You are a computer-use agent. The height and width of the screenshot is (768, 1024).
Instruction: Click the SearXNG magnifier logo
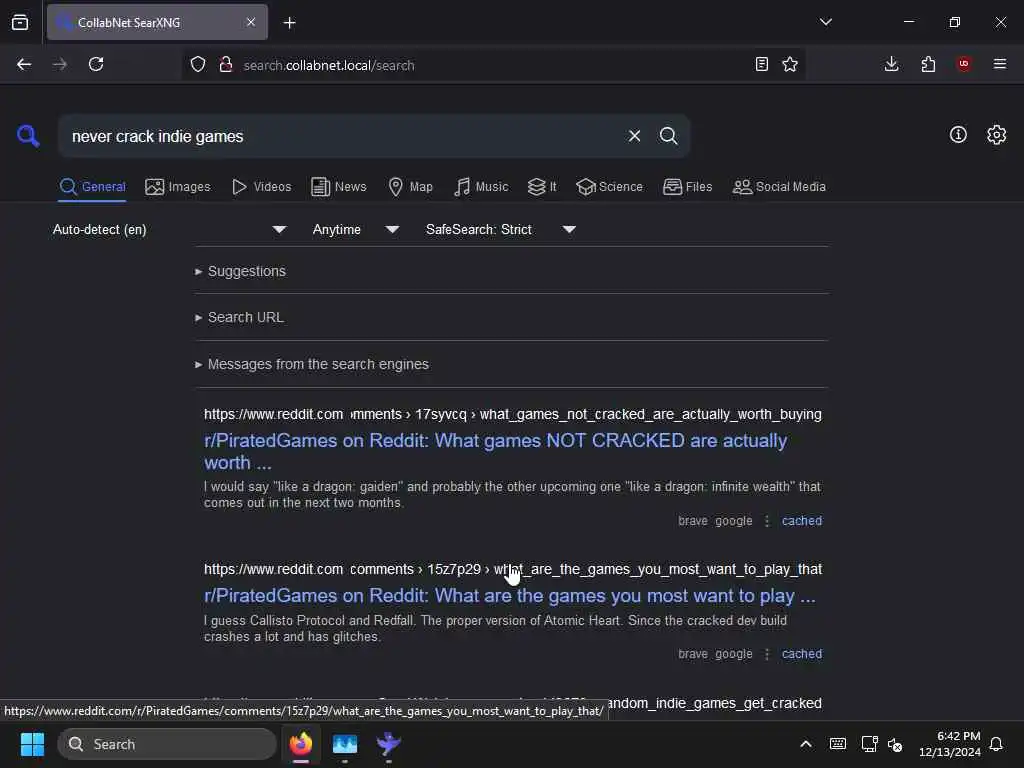tap(28, 136)
